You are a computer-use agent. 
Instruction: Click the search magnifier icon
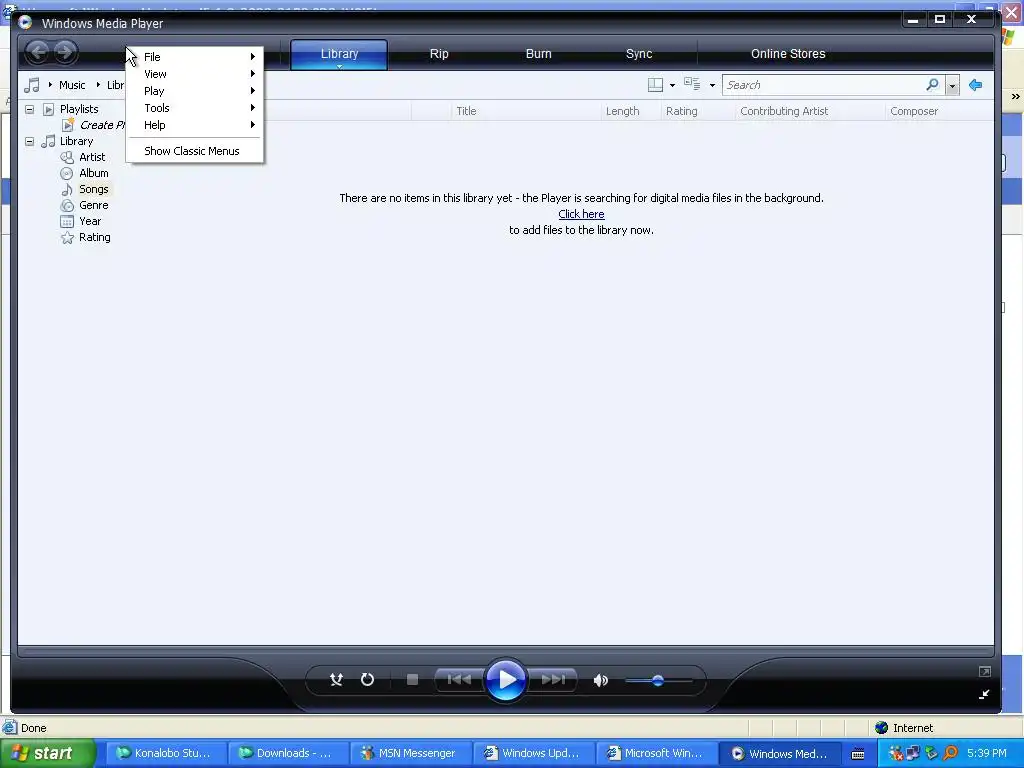pos(933,85)
